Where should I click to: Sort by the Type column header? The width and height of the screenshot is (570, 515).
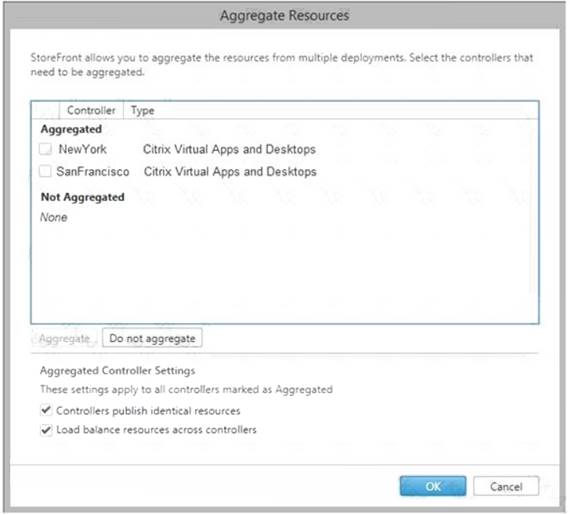142,110
